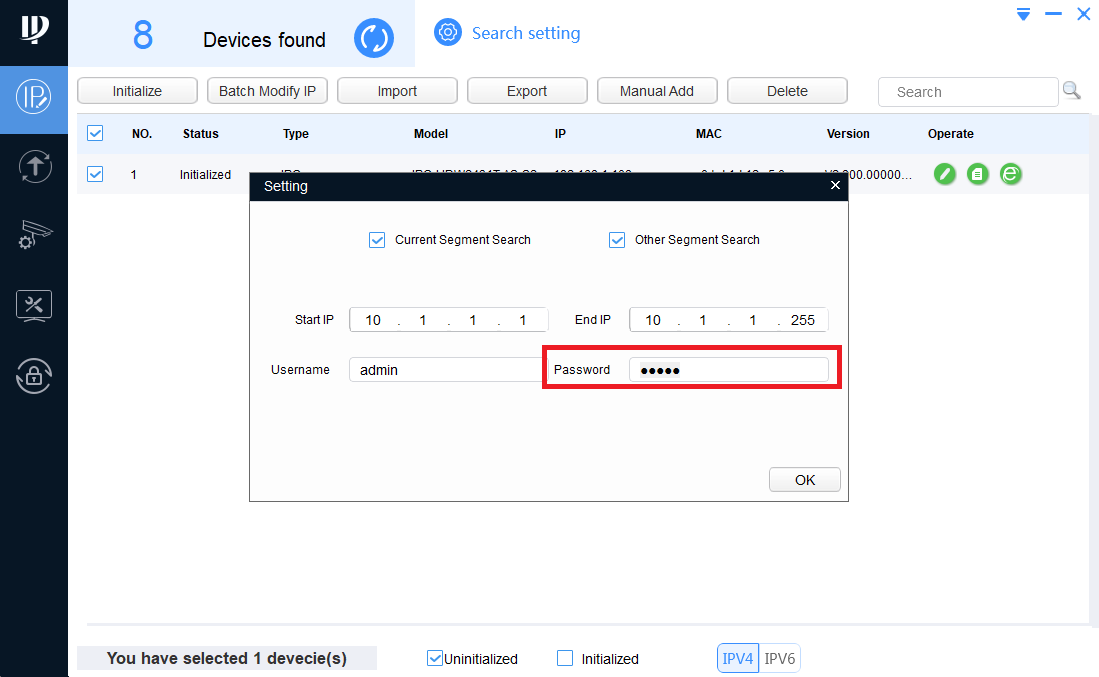Viewport: 1099px width, 677px height.
Task: Click the app logo icon
Action: tap(34, 30)
